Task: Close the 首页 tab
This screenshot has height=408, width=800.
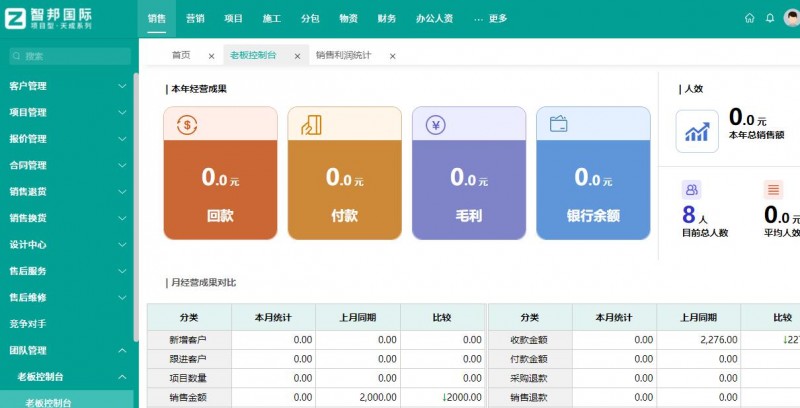Action: point(211,56)
